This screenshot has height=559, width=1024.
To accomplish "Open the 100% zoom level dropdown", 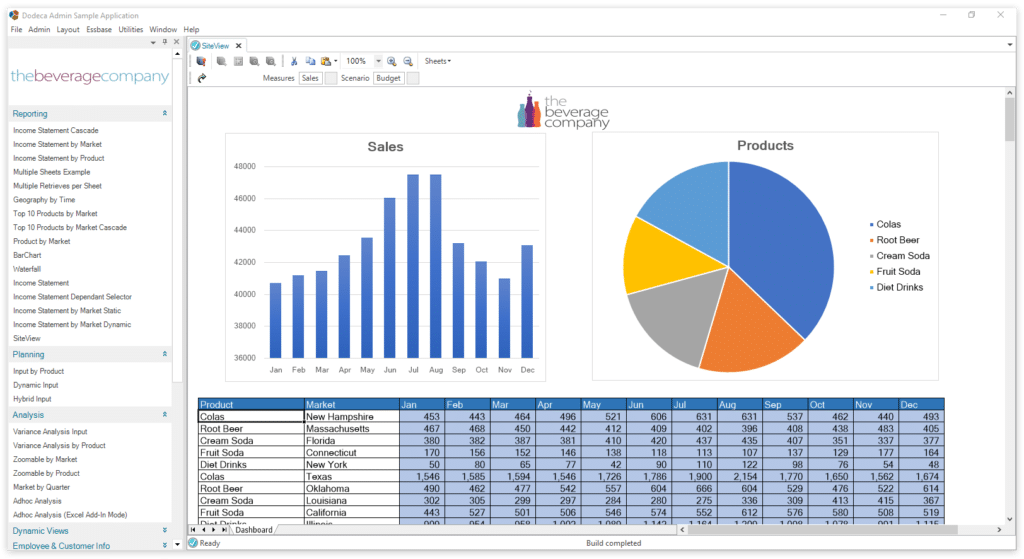I will (378, 61).
